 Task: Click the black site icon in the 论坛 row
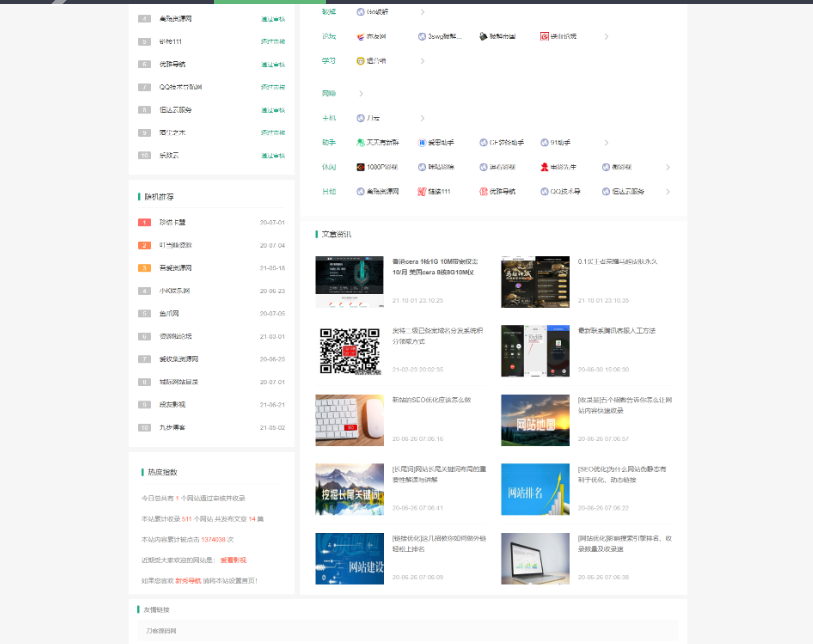(x=483, y=36)
